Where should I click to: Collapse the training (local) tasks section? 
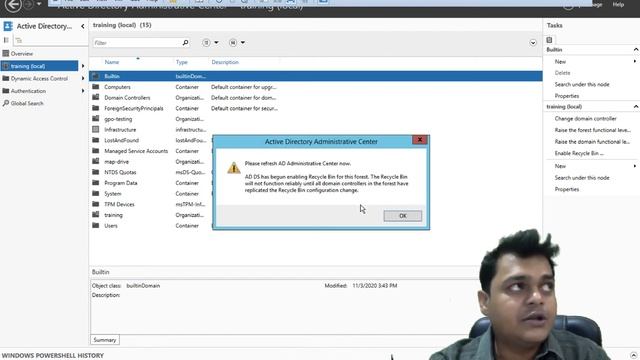(636, 107)
